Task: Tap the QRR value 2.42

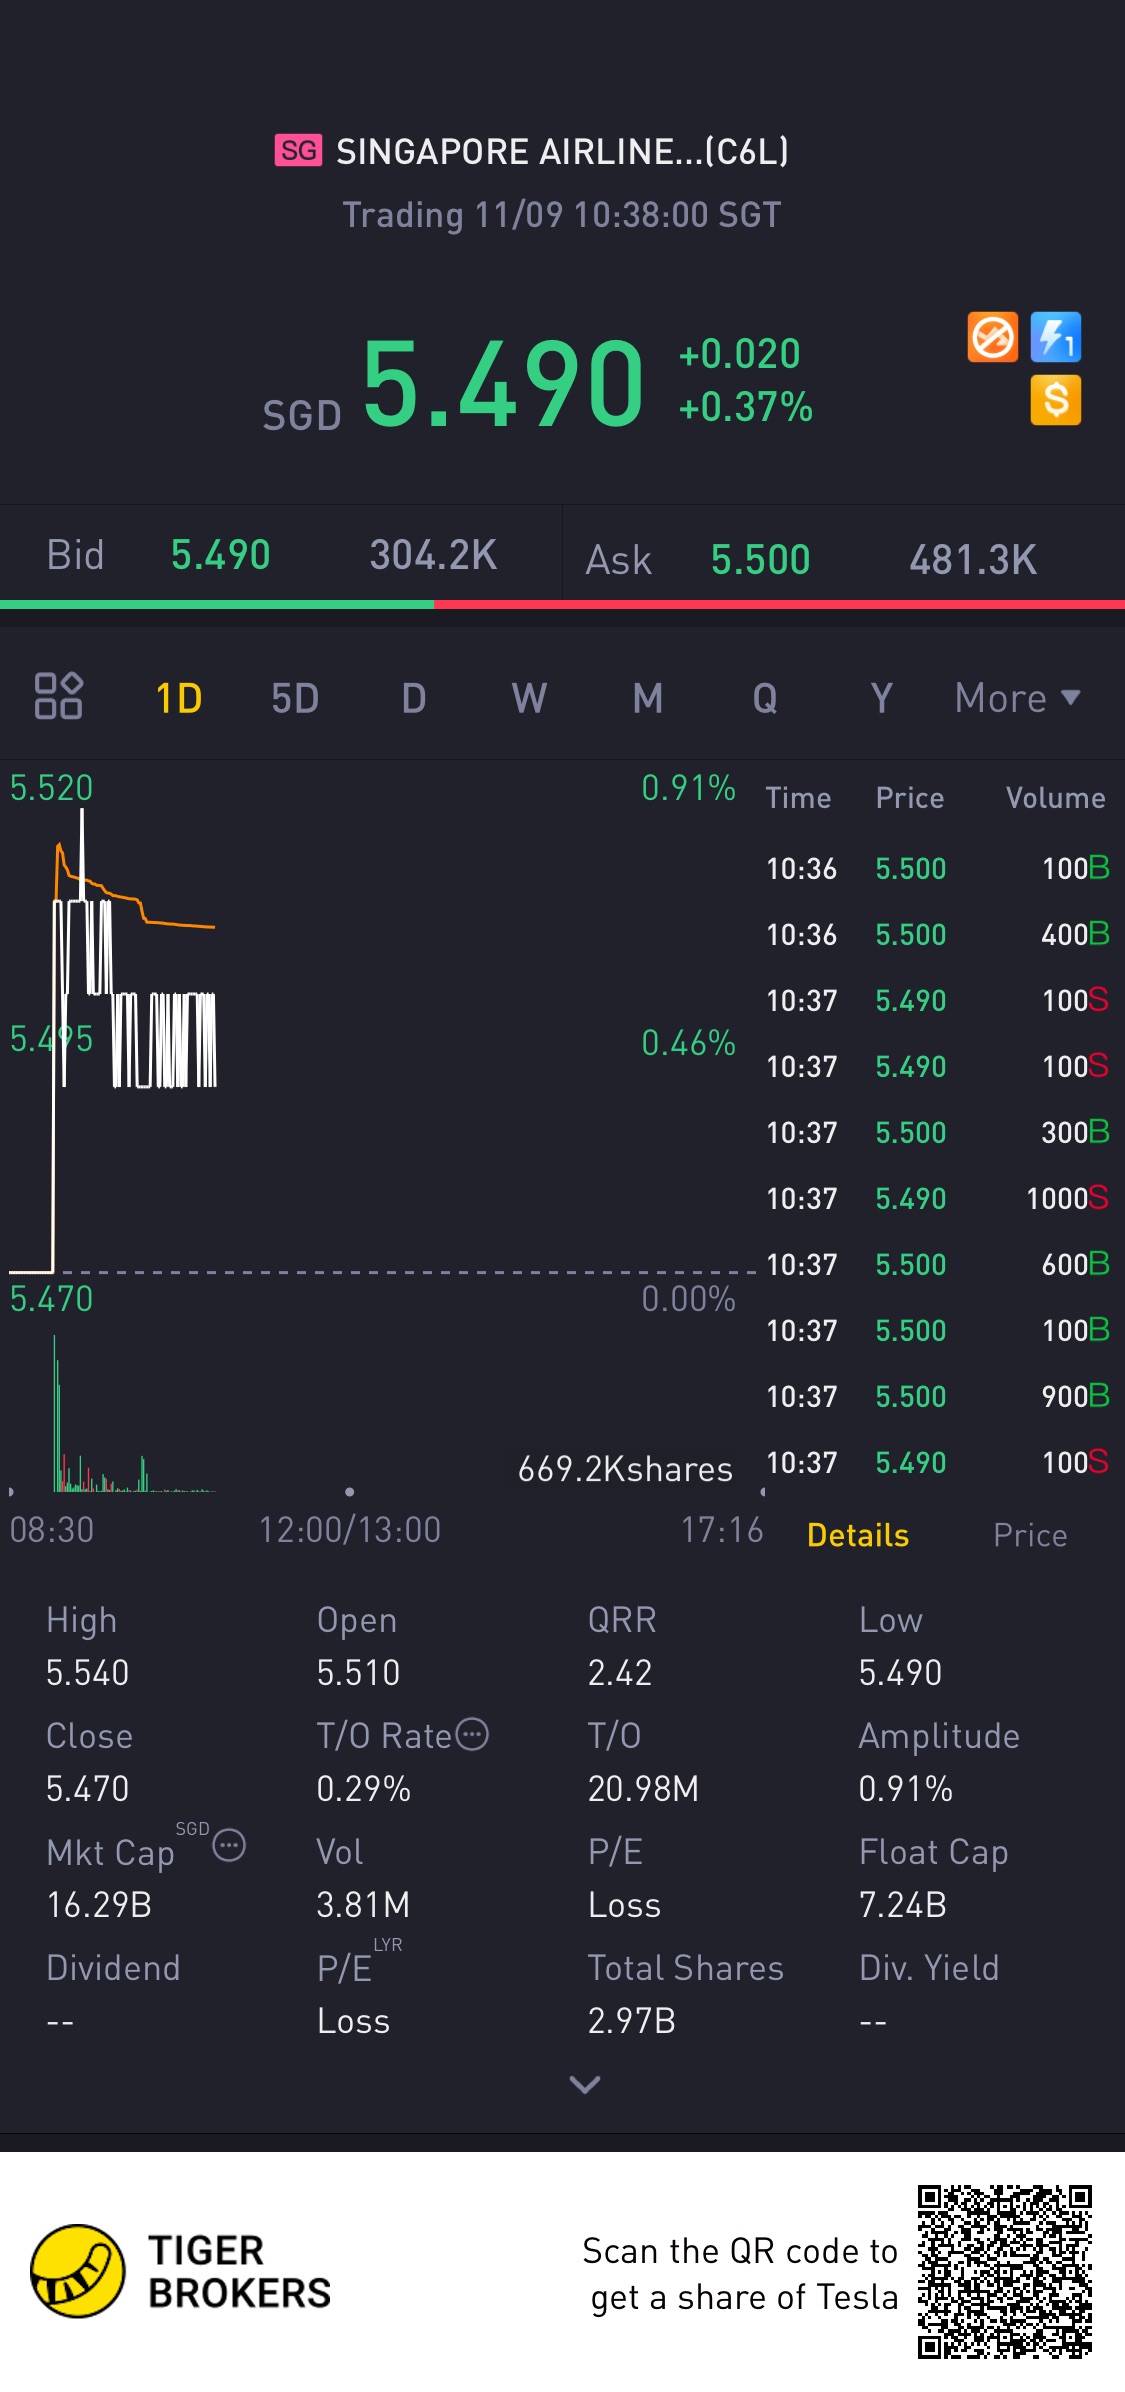Action: pyautogui.click(x=620, y=1672)
